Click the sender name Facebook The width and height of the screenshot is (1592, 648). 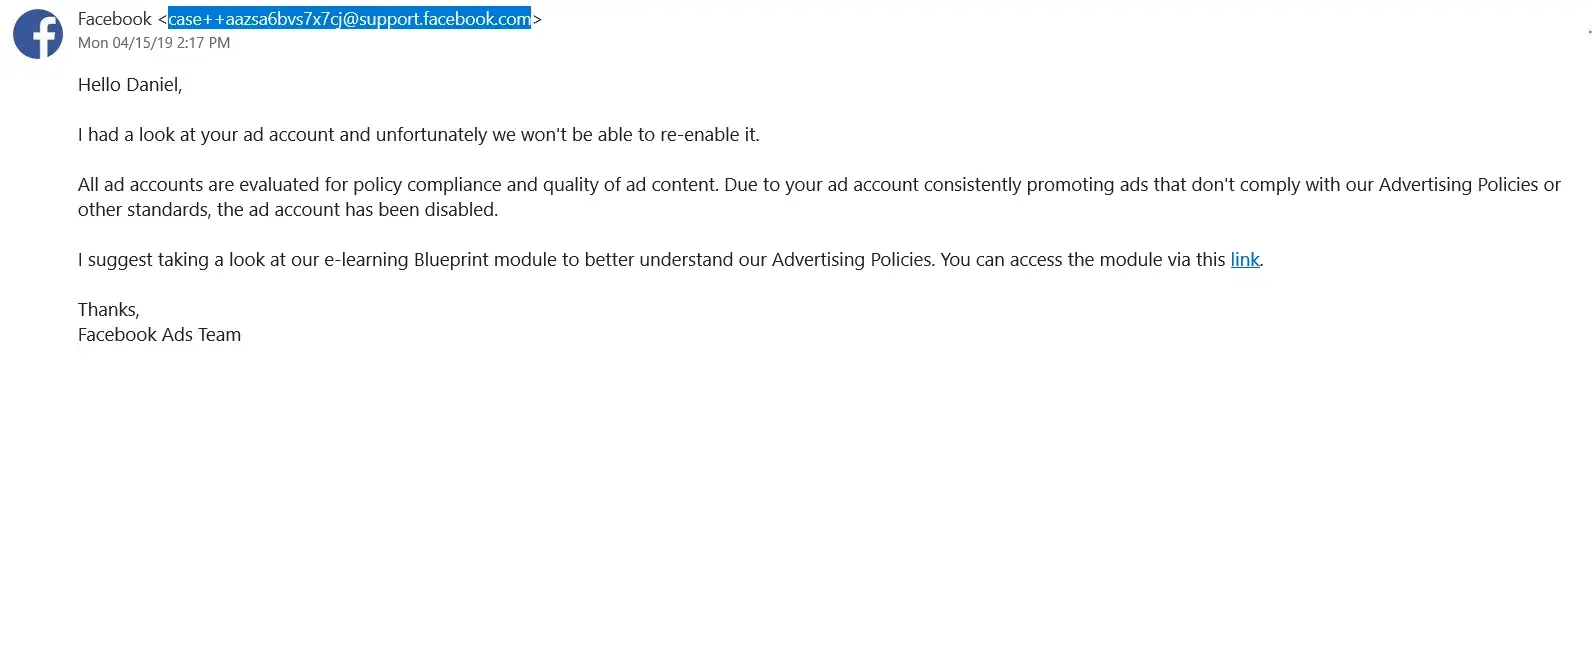114,19
